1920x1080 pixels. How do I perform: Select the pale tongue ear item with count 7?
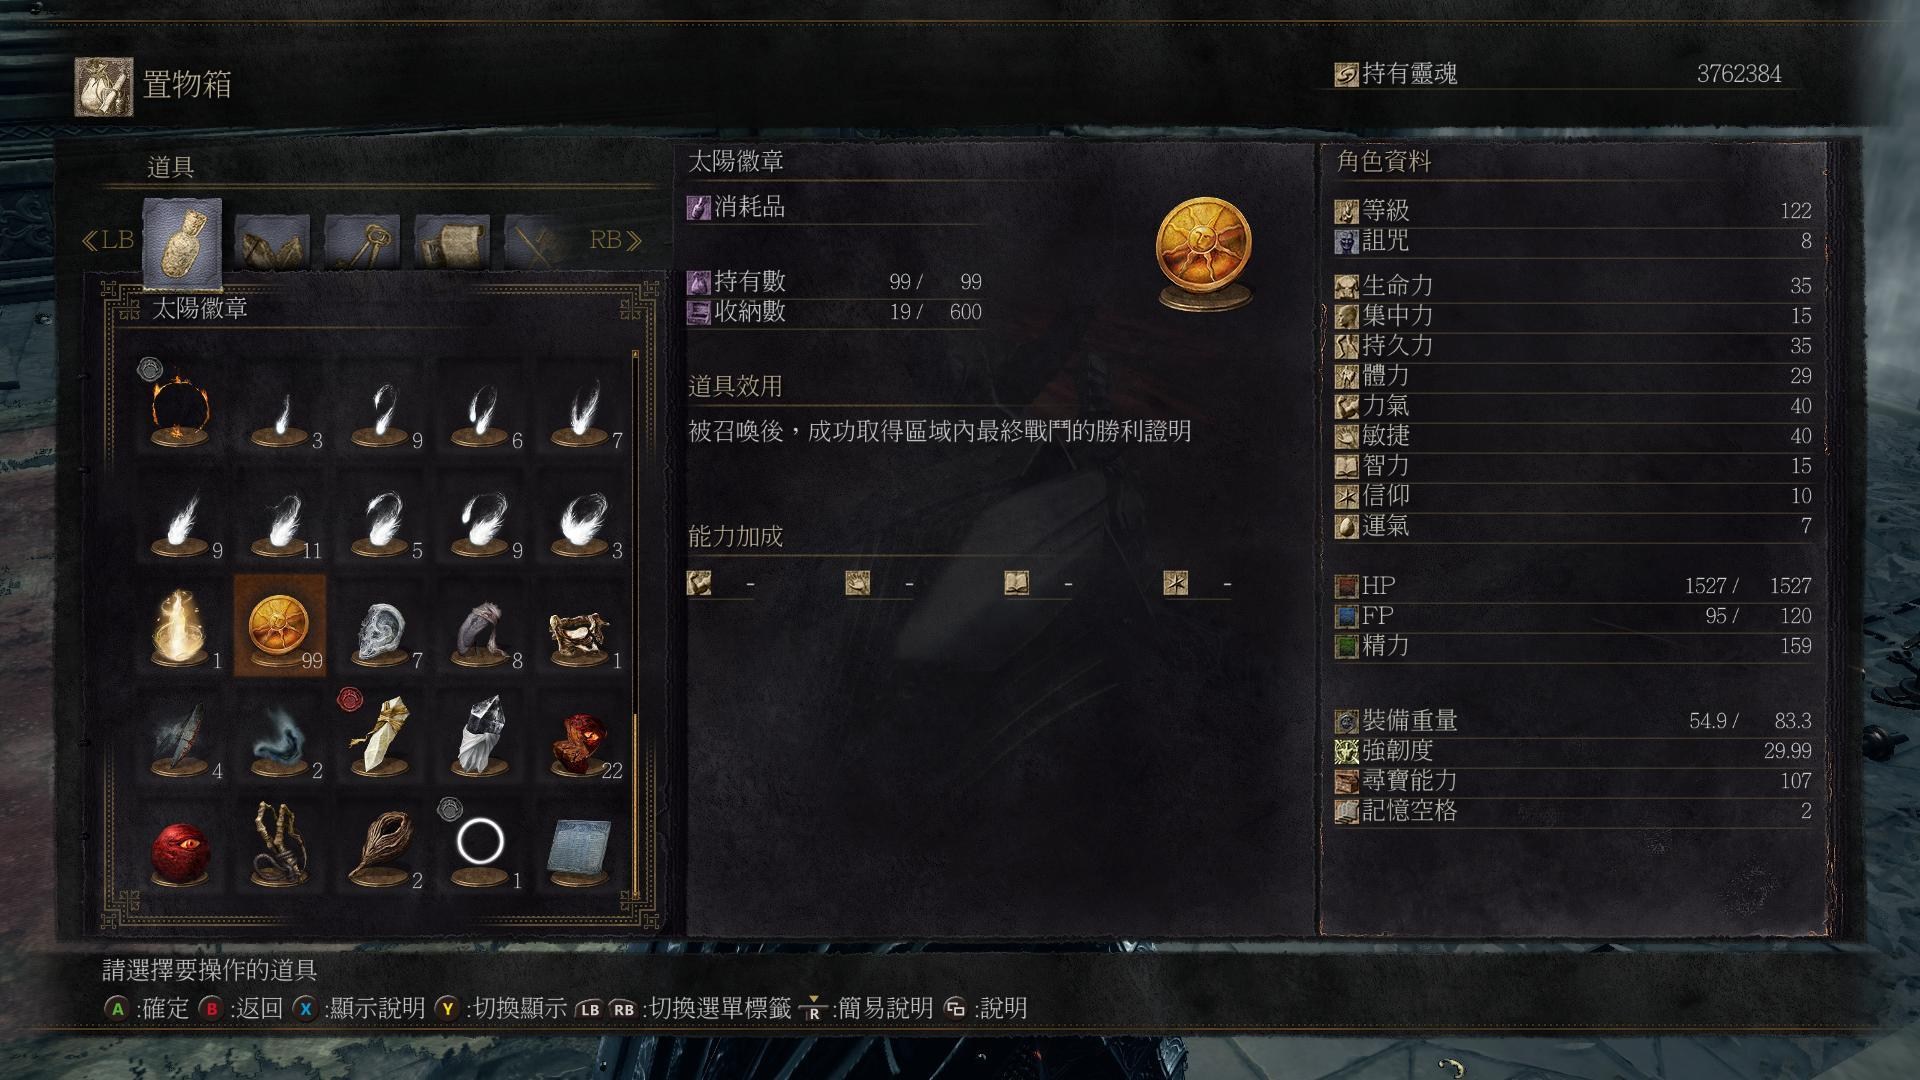(x=380, y=627)
